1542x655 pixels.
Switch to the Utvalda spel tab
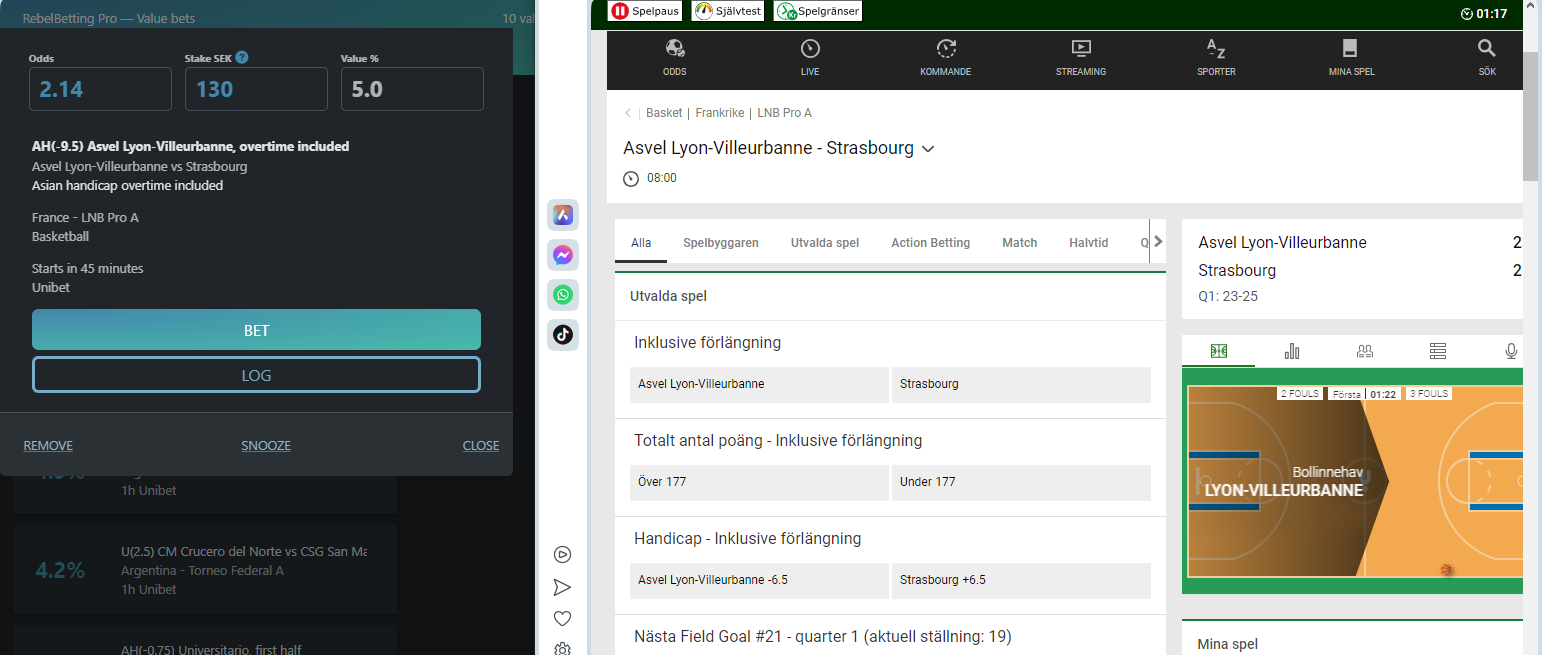(825, 242)
